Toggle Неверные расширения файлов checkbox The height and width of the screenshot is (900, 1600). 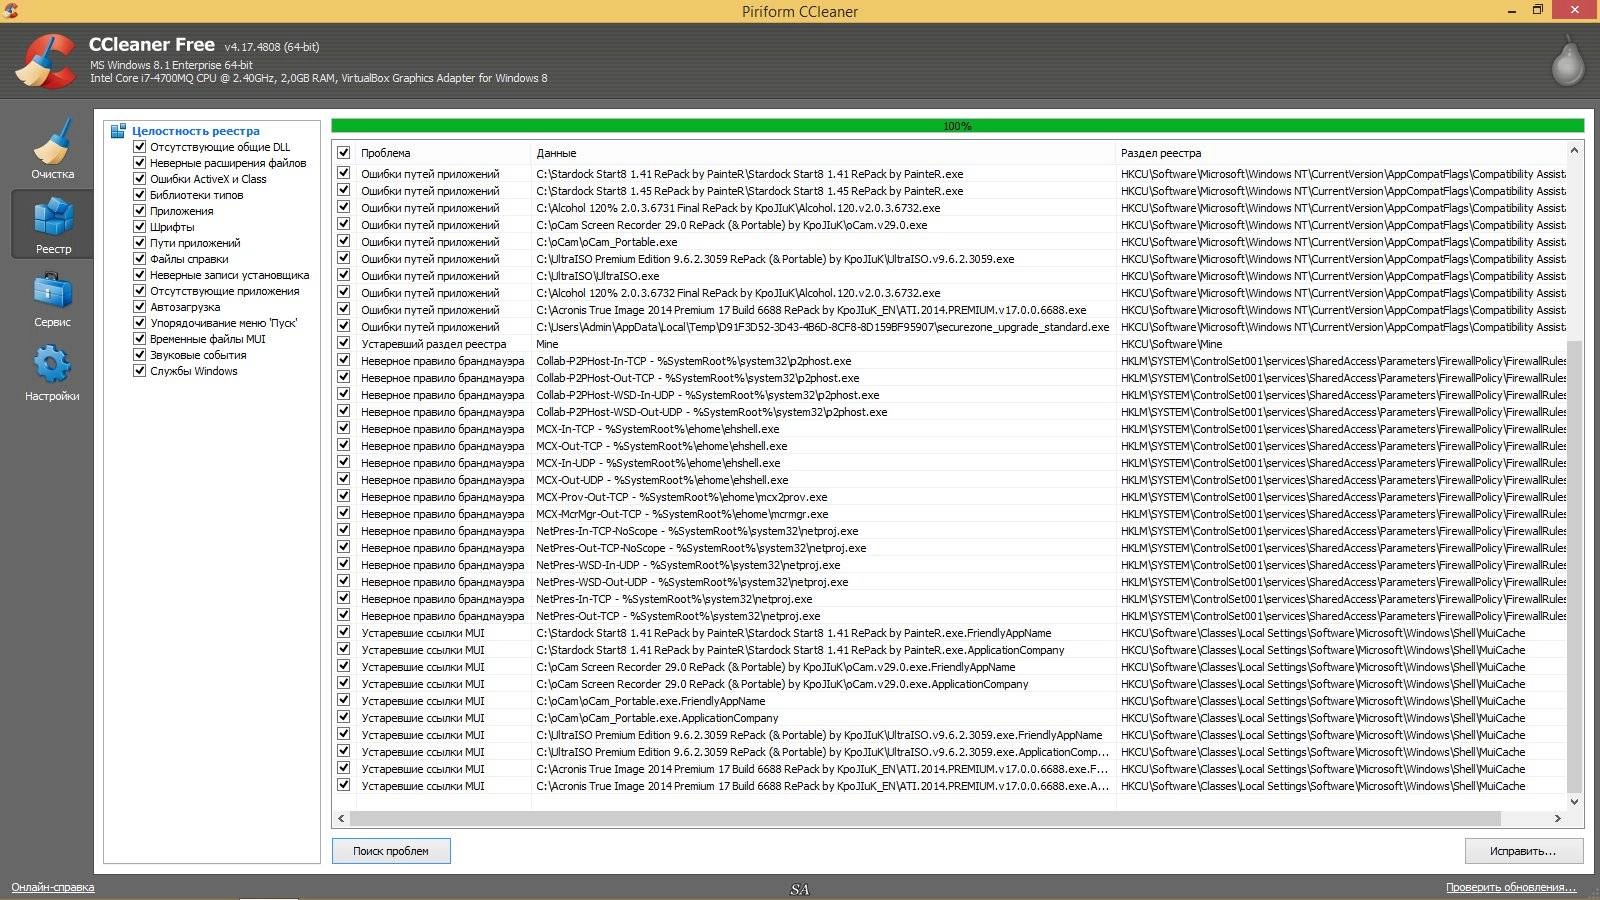click(x=140, y=163)
